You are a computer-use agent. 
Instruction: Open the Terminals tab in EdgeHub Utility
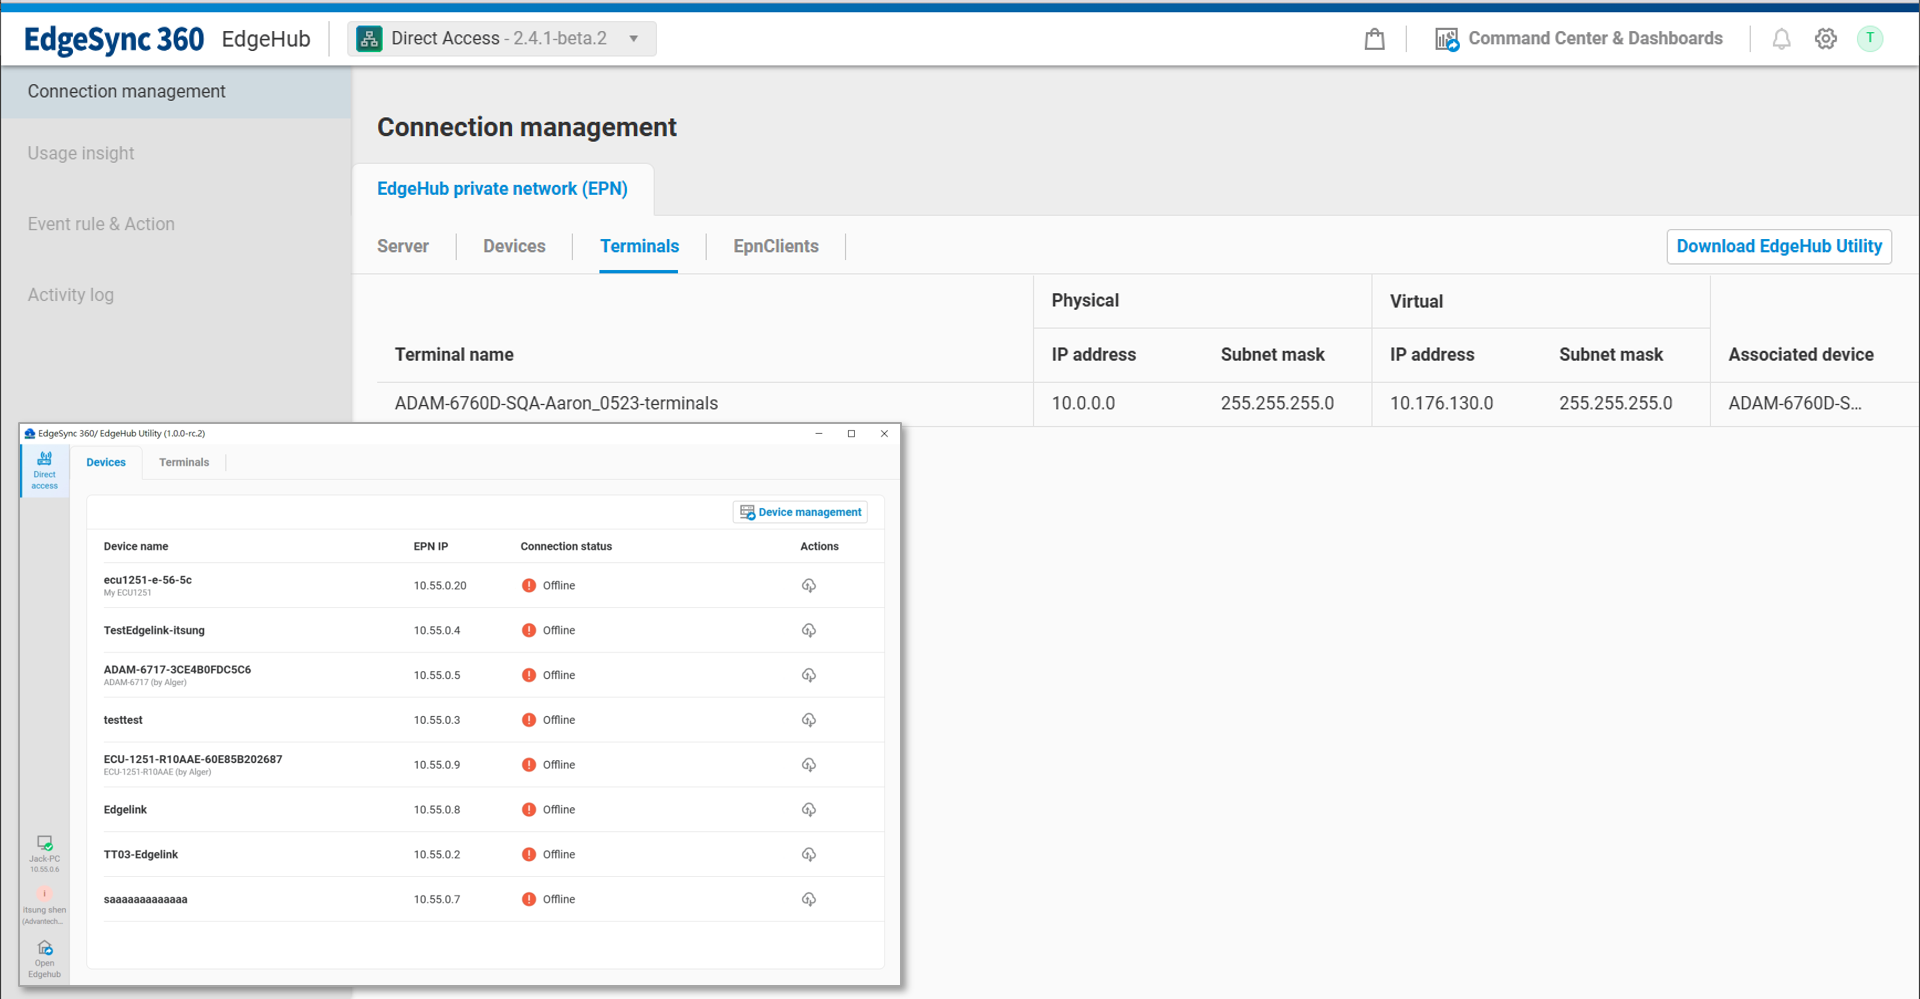(x=184, y=462)
